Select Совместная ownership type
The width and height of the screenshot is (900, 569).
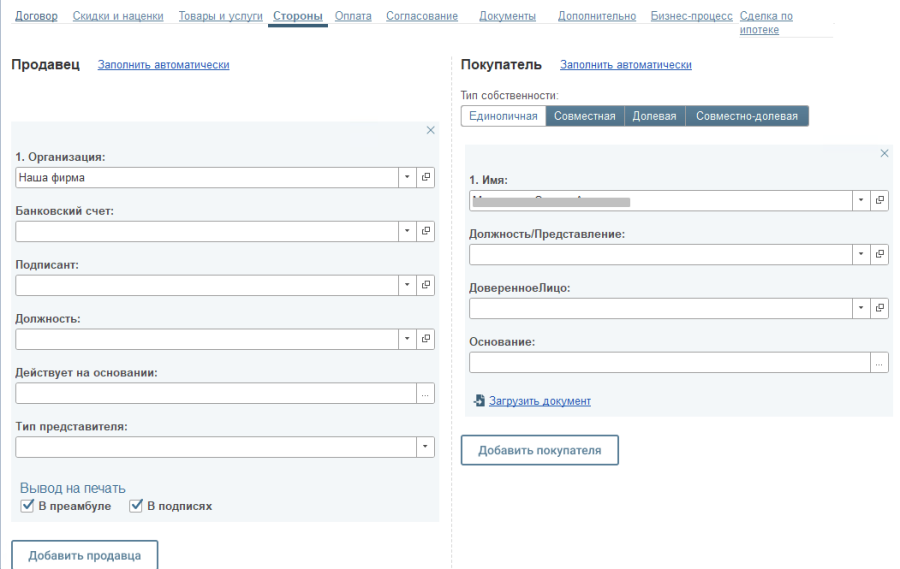585,116
